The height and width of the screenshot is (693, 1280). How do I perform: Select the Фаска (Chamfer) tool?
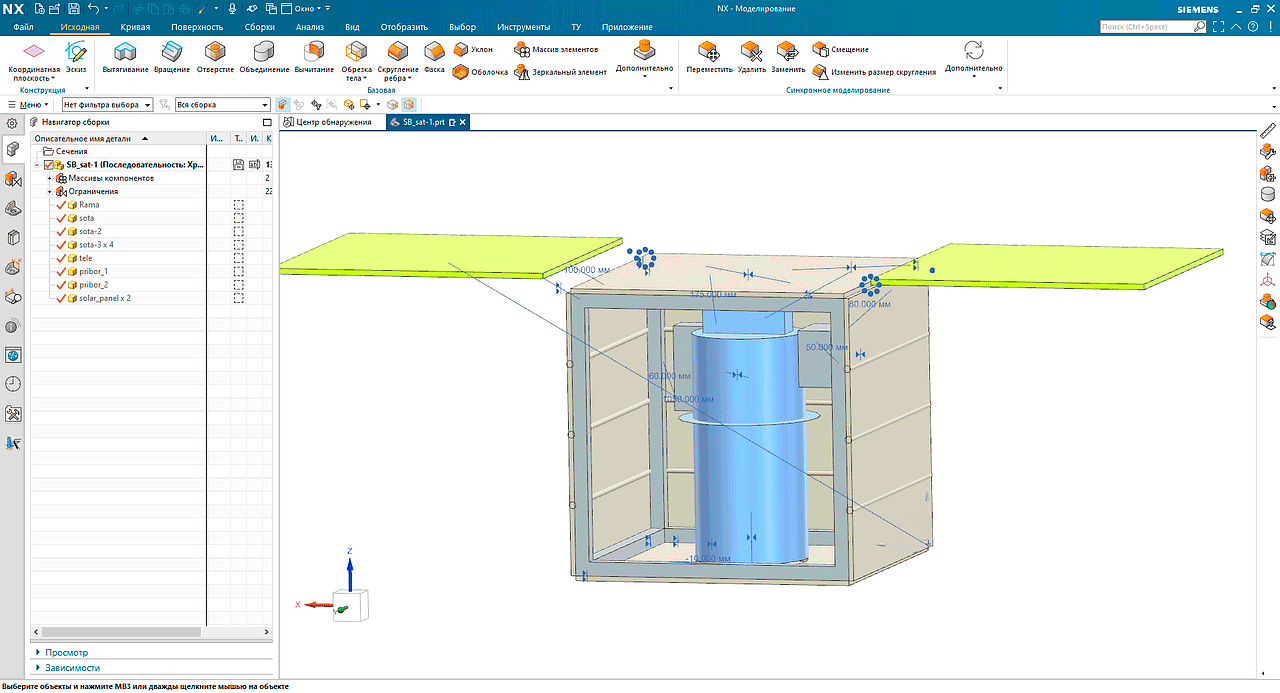[x=434, y=58]
